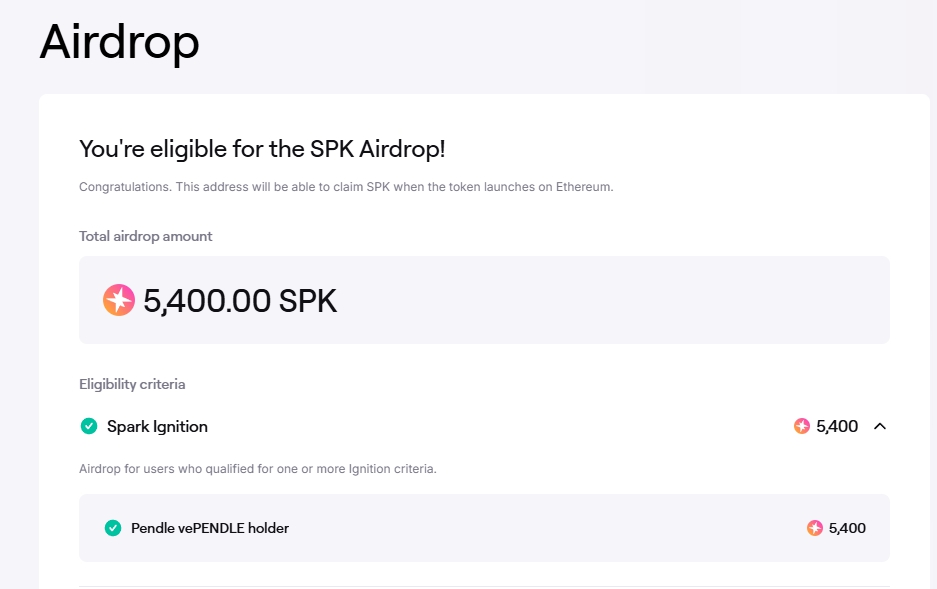Click the SPK icon in Spark Ignition row

801,426
